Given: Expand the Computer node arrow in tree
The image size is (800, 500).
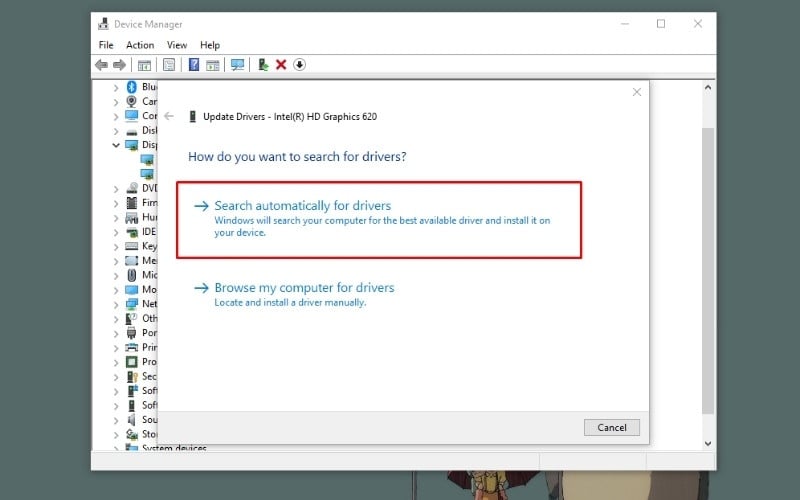Looking at the screenshot, I should click(116, 116).
